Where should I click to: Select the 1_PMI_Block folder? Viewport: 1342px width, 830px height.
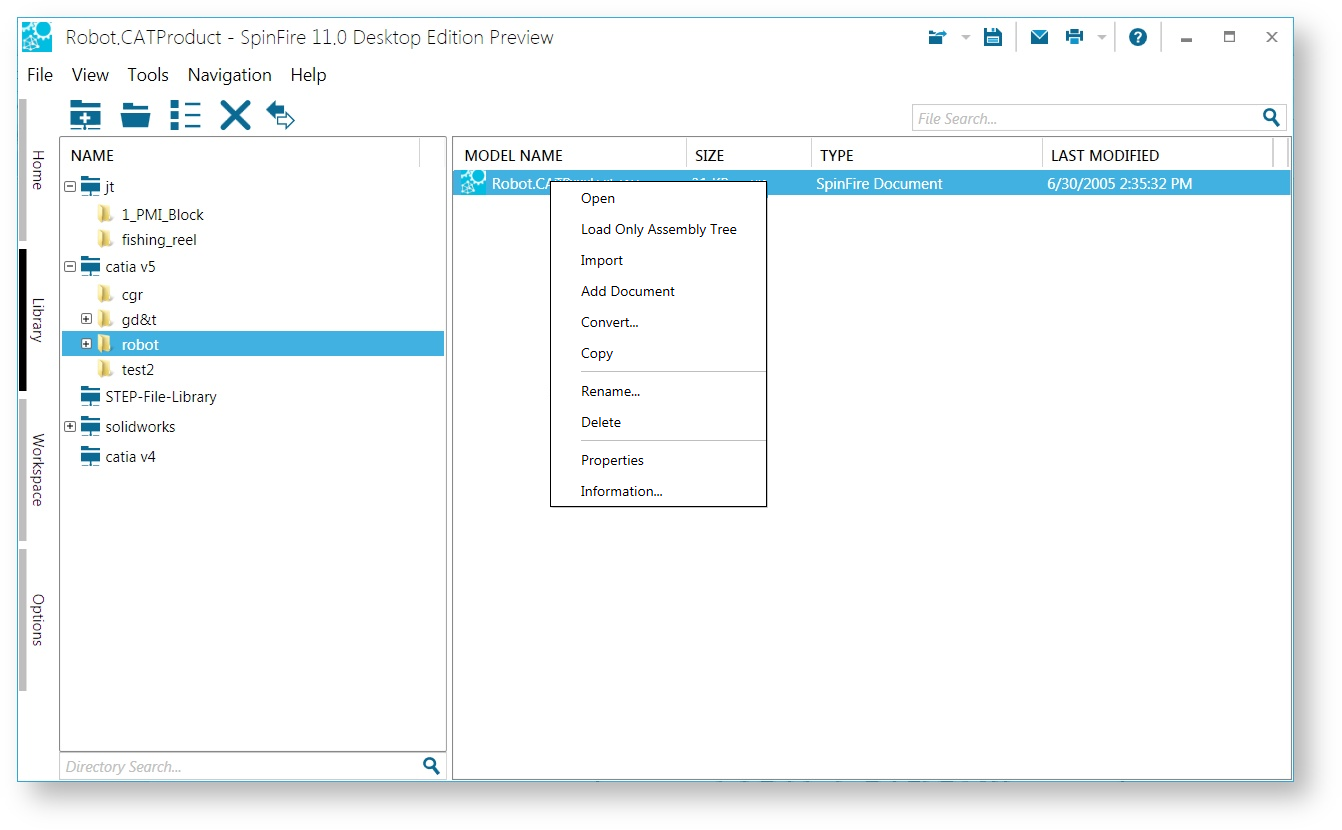point(163,214)
